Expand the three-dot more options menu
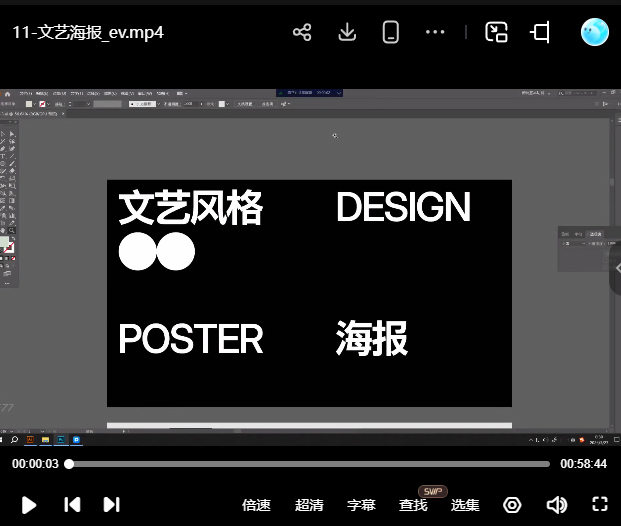The width and height of the screenshot is (621, 526). click(435, 32)
